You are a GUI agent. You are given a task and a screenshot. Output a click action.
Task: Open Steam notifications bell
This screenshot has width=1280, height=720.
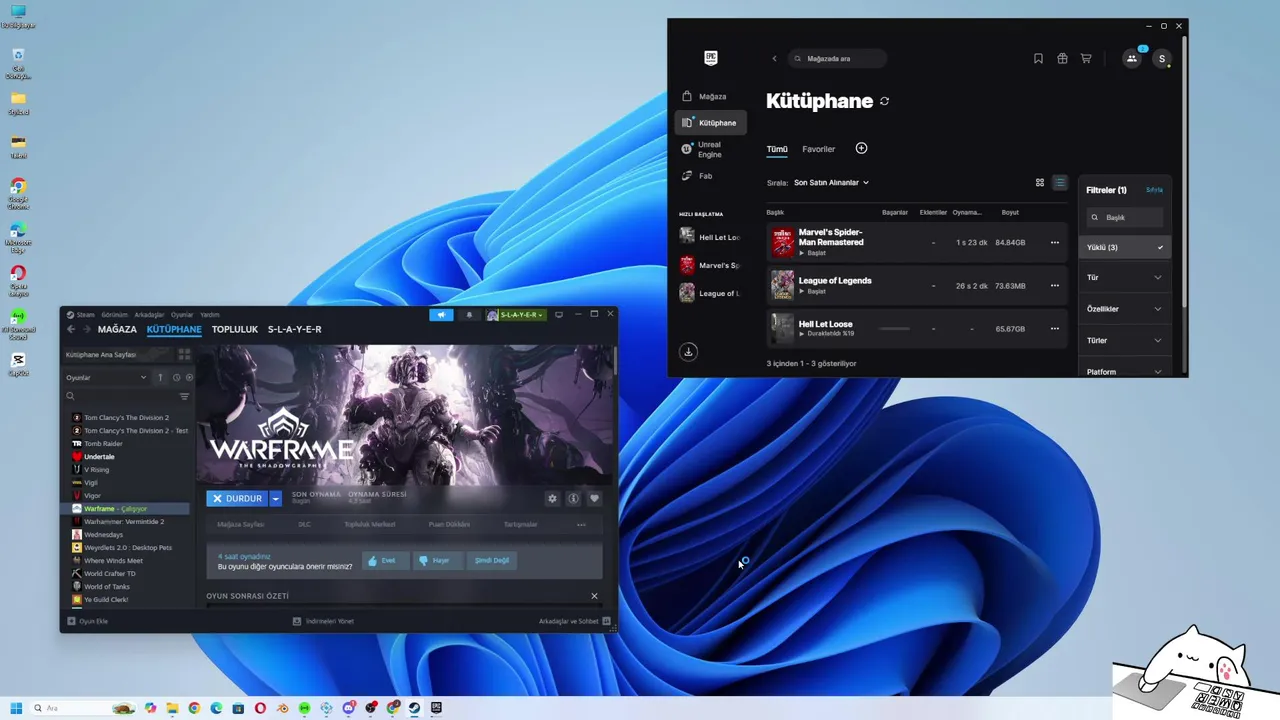pos(469,315)
